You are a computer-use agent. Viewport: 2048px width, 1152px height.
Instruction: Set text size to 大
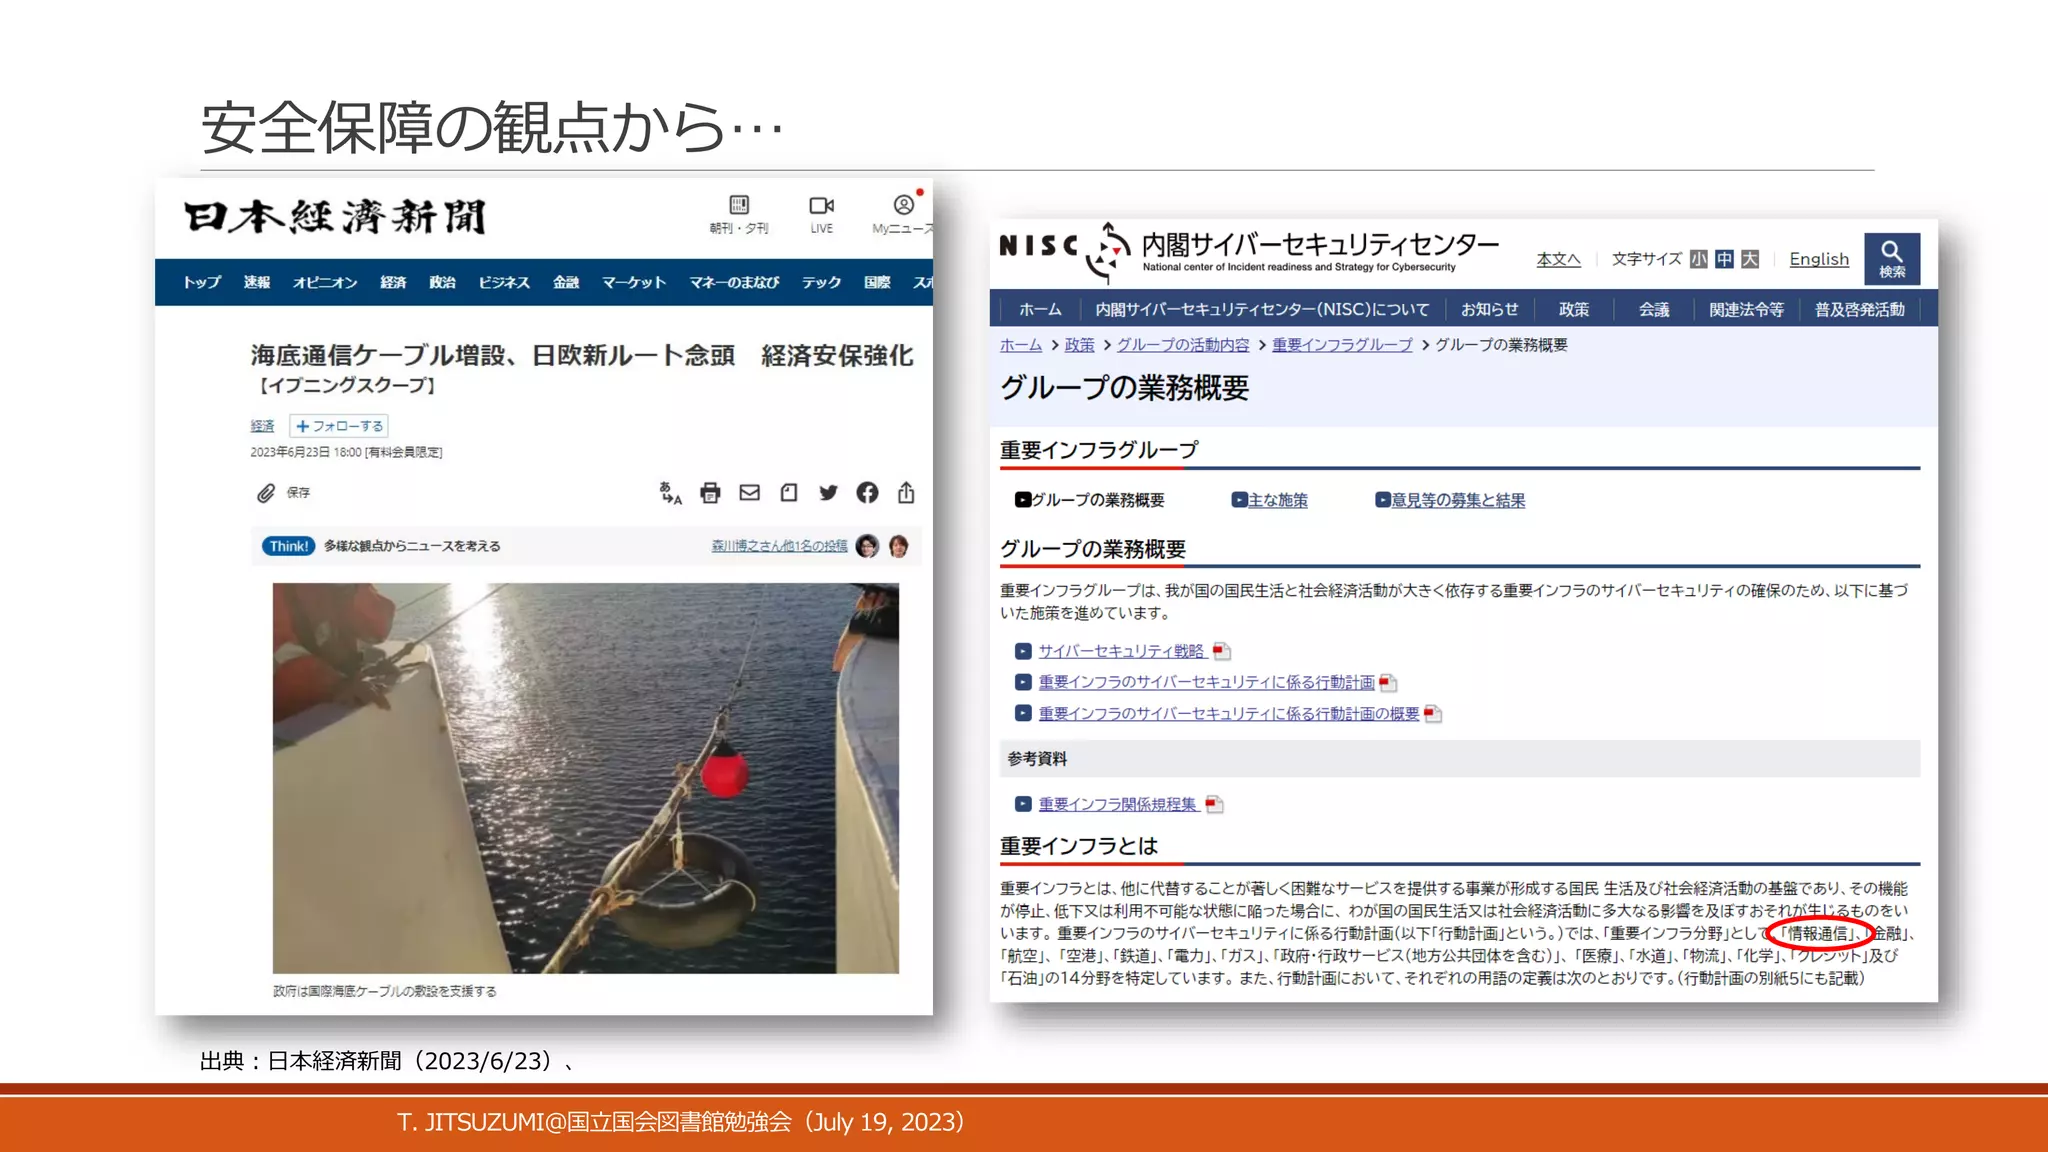1750,259
